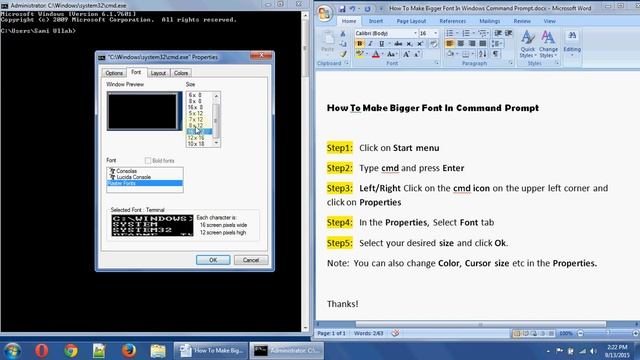Clear formatting with the eraser icon
This screenshot has height=360, width=640.
point(433,44)
